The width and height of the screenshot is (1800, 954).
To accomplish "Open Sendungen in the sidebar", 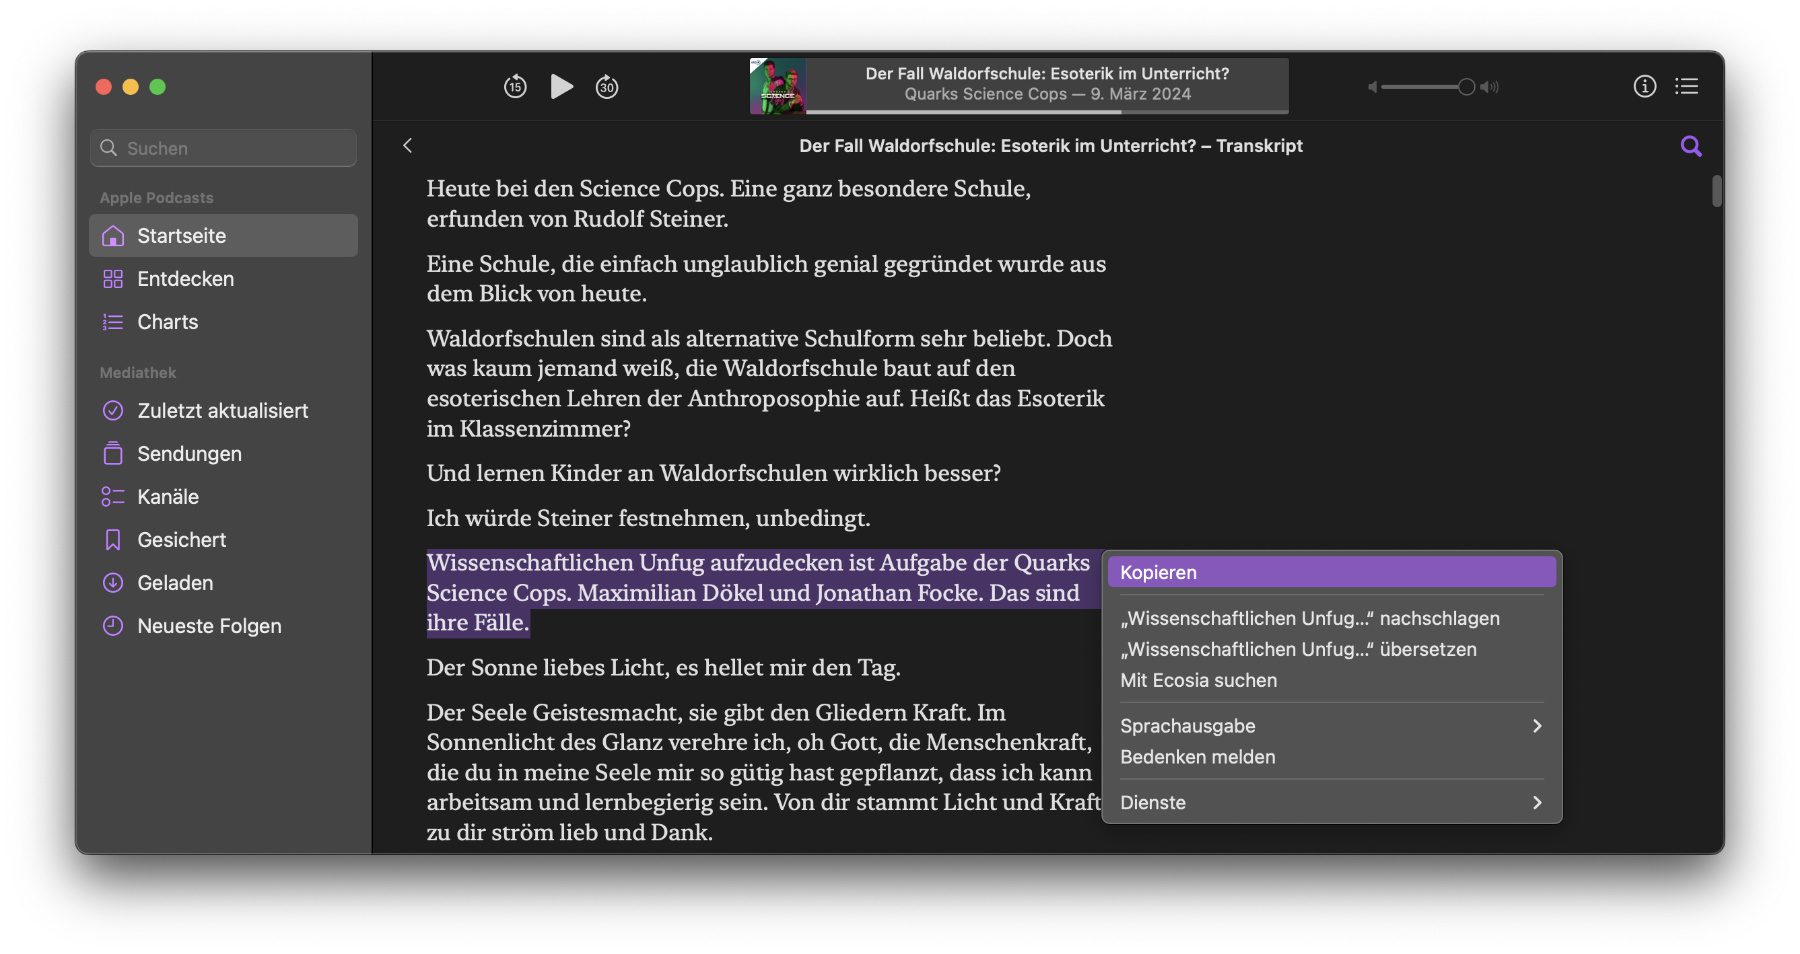I will [189, 454].
